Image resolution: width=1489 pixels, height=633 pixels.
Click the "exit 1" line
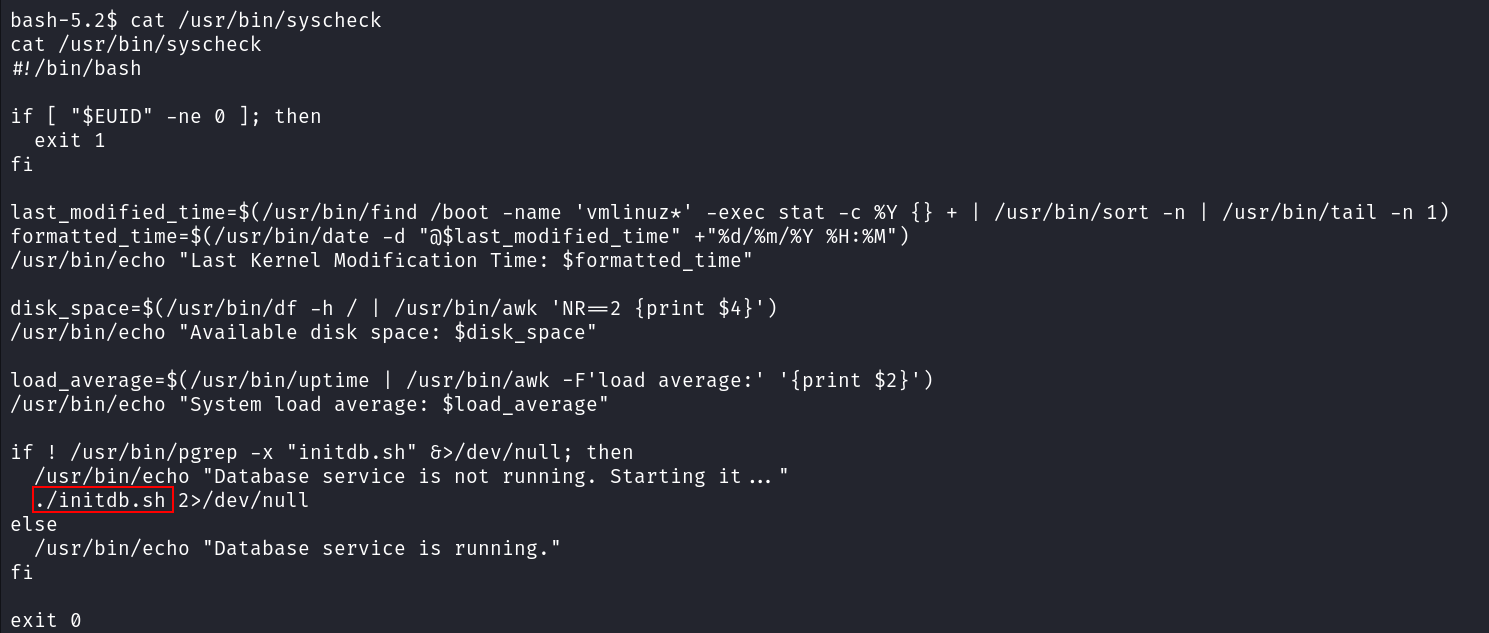coord(70,140)
